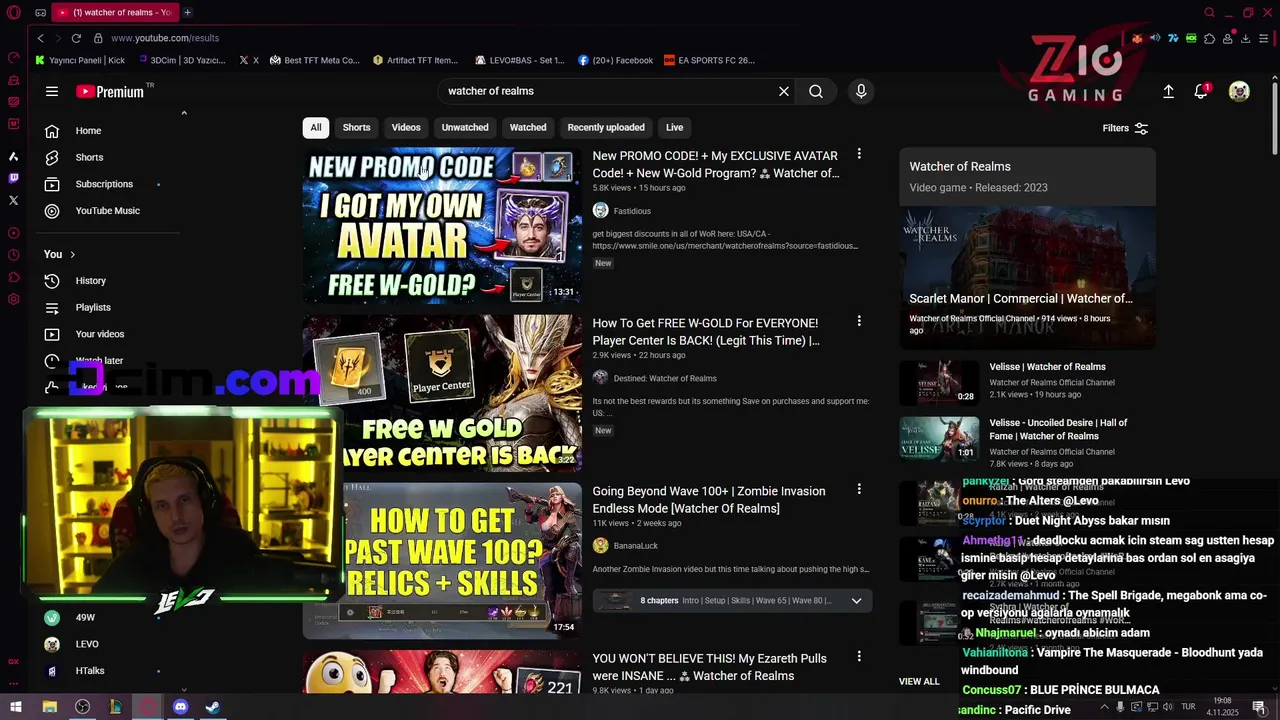This screenshot has height=720, width=1280.
Task: Select the All filter chip
Action: tap(316, 127)
